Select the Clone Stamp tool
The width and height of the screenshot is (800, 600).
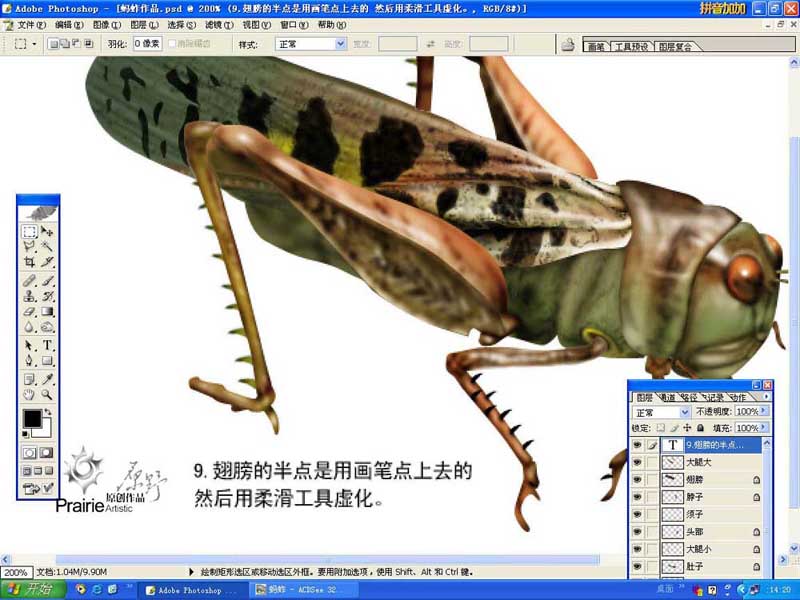click(30, 296)
